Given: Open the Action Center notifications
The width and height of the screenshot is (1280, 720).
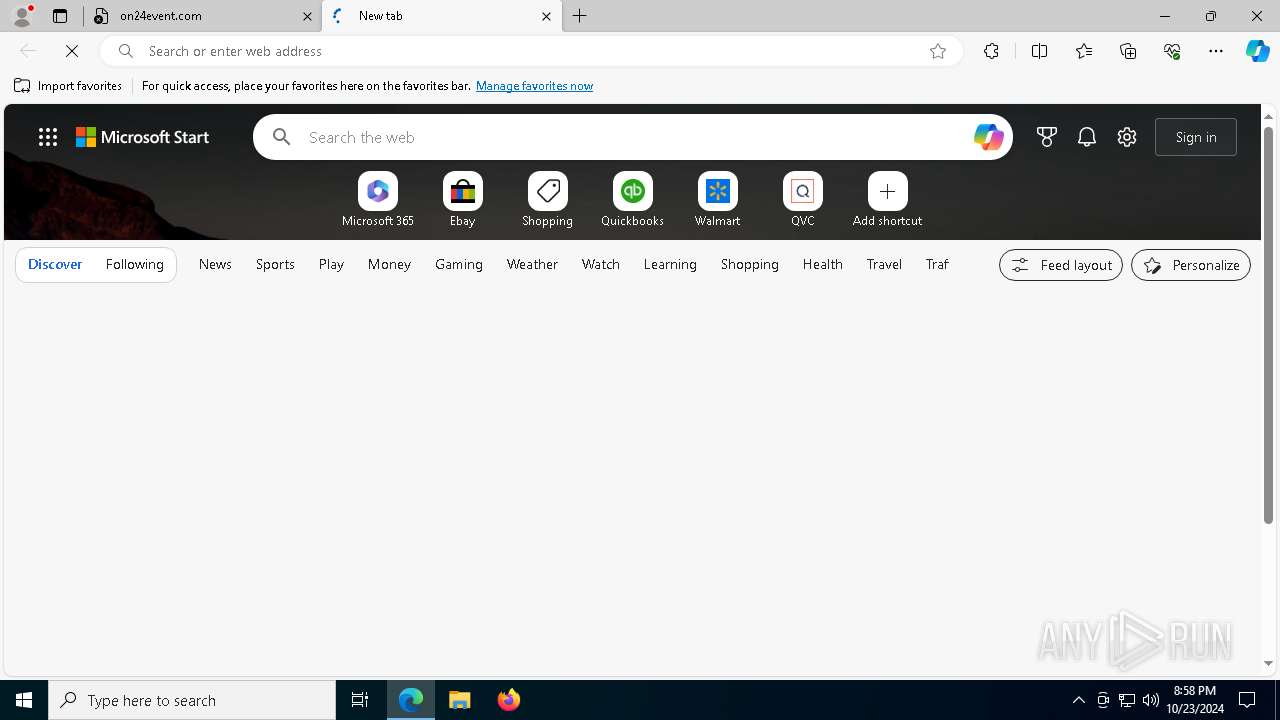Looking at the screenshot, I should 1247,700.
